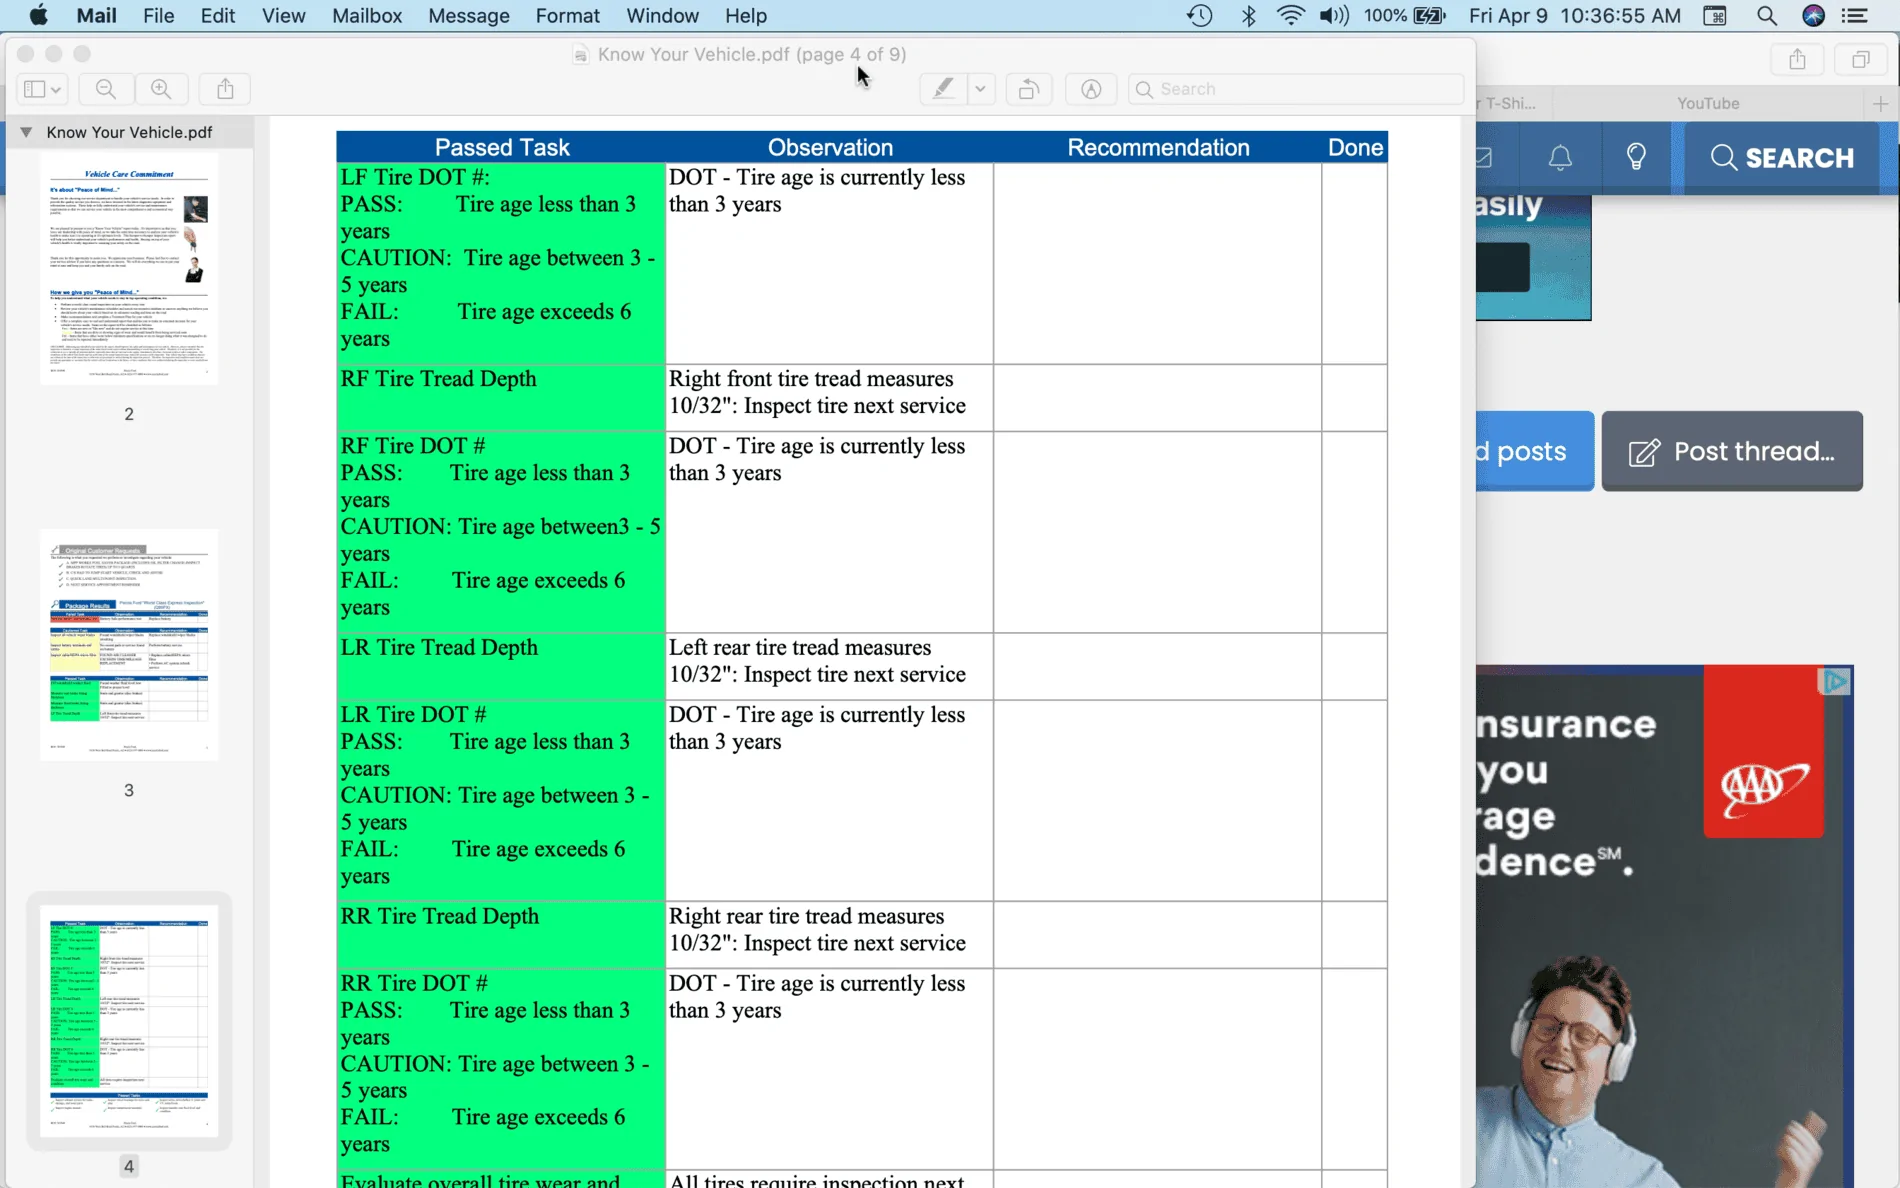
Task: Click the "LF Tire DOT #:" text
Action: pyautogui.click(x=415, y=177)
